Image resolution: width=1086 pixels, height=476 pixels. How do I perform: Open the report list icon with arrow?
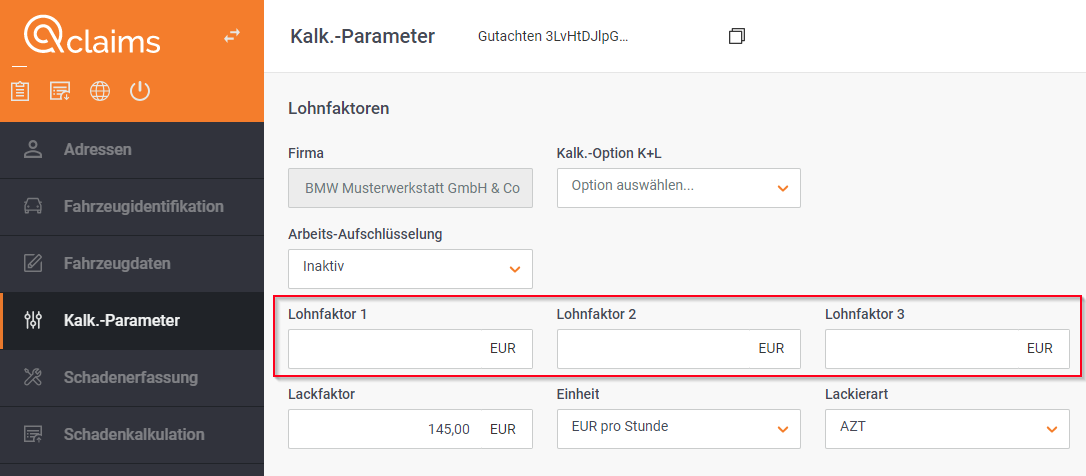(x=60, y=91)
